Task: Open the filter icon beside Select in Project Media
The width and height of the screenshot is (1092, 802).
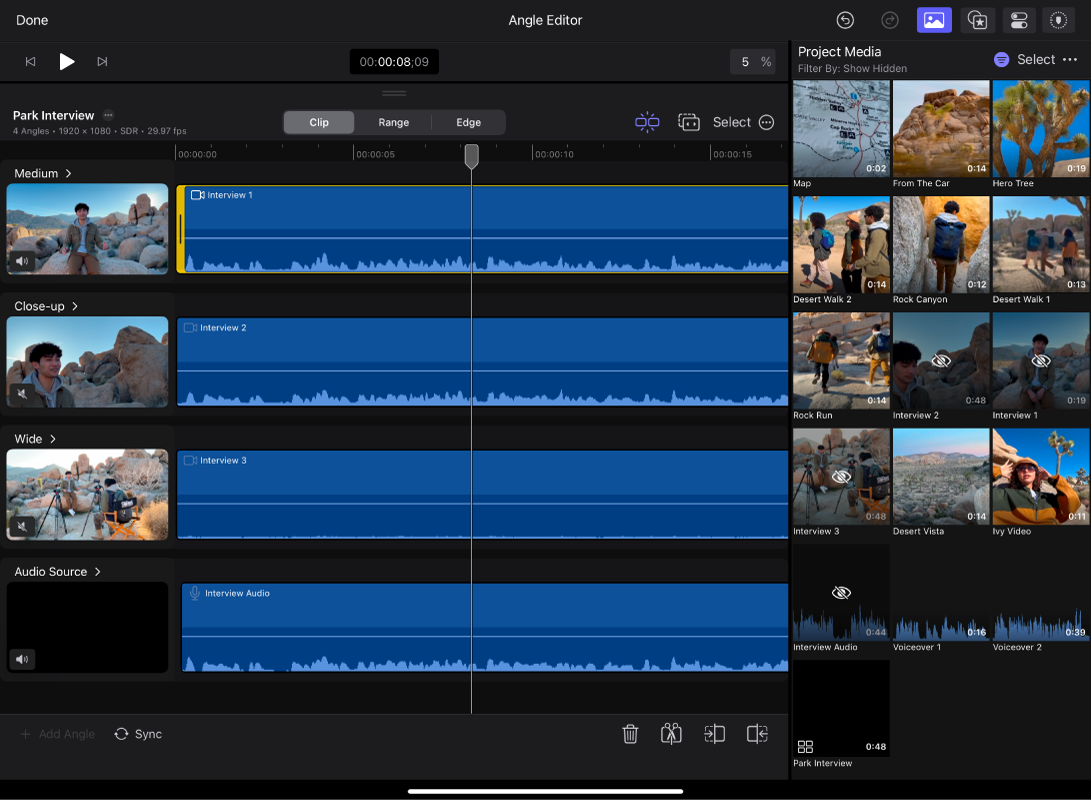Action: (1001, 59)
